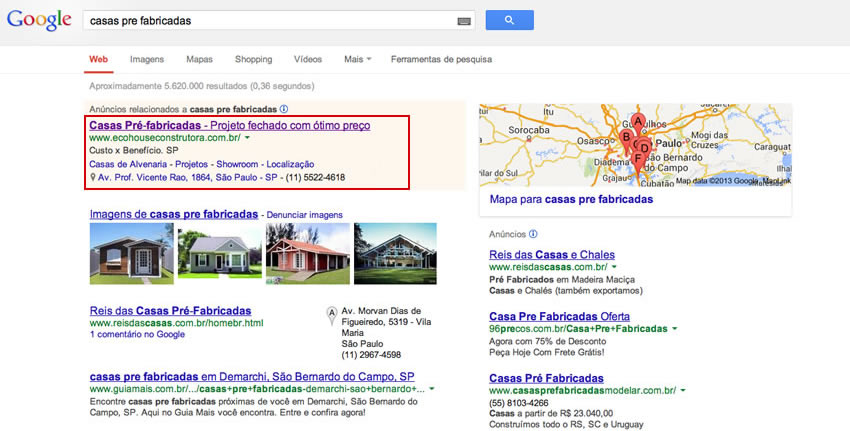This screenshot has height=431, width=850.
Task: Open 'Mapa para casas pre fabricadas' link
Action: pyautogui.click(x=571, y=199)
